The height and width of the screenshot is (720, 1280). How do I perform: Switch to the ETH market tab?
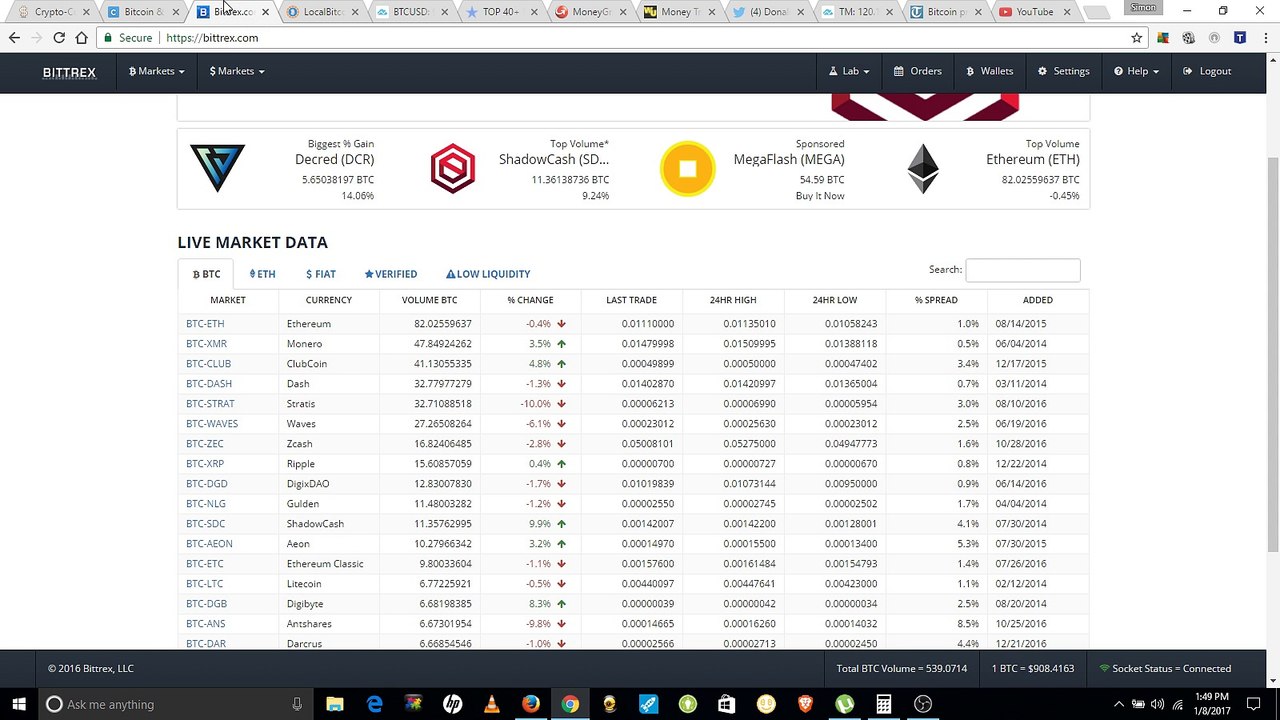[x=262, y=274]
